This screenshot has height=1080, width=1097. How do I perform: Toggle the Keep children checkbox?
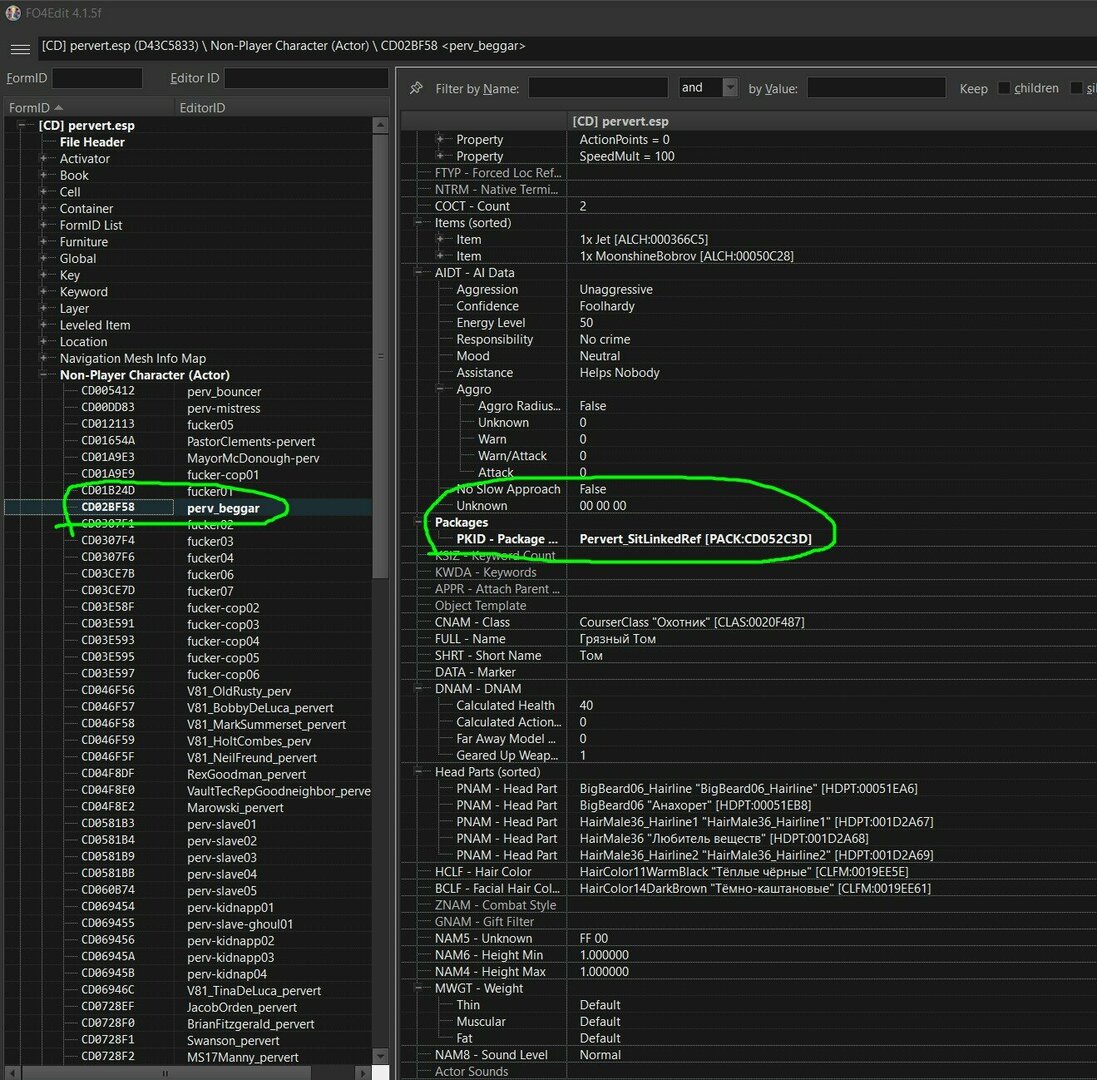tap(1004, 88)
